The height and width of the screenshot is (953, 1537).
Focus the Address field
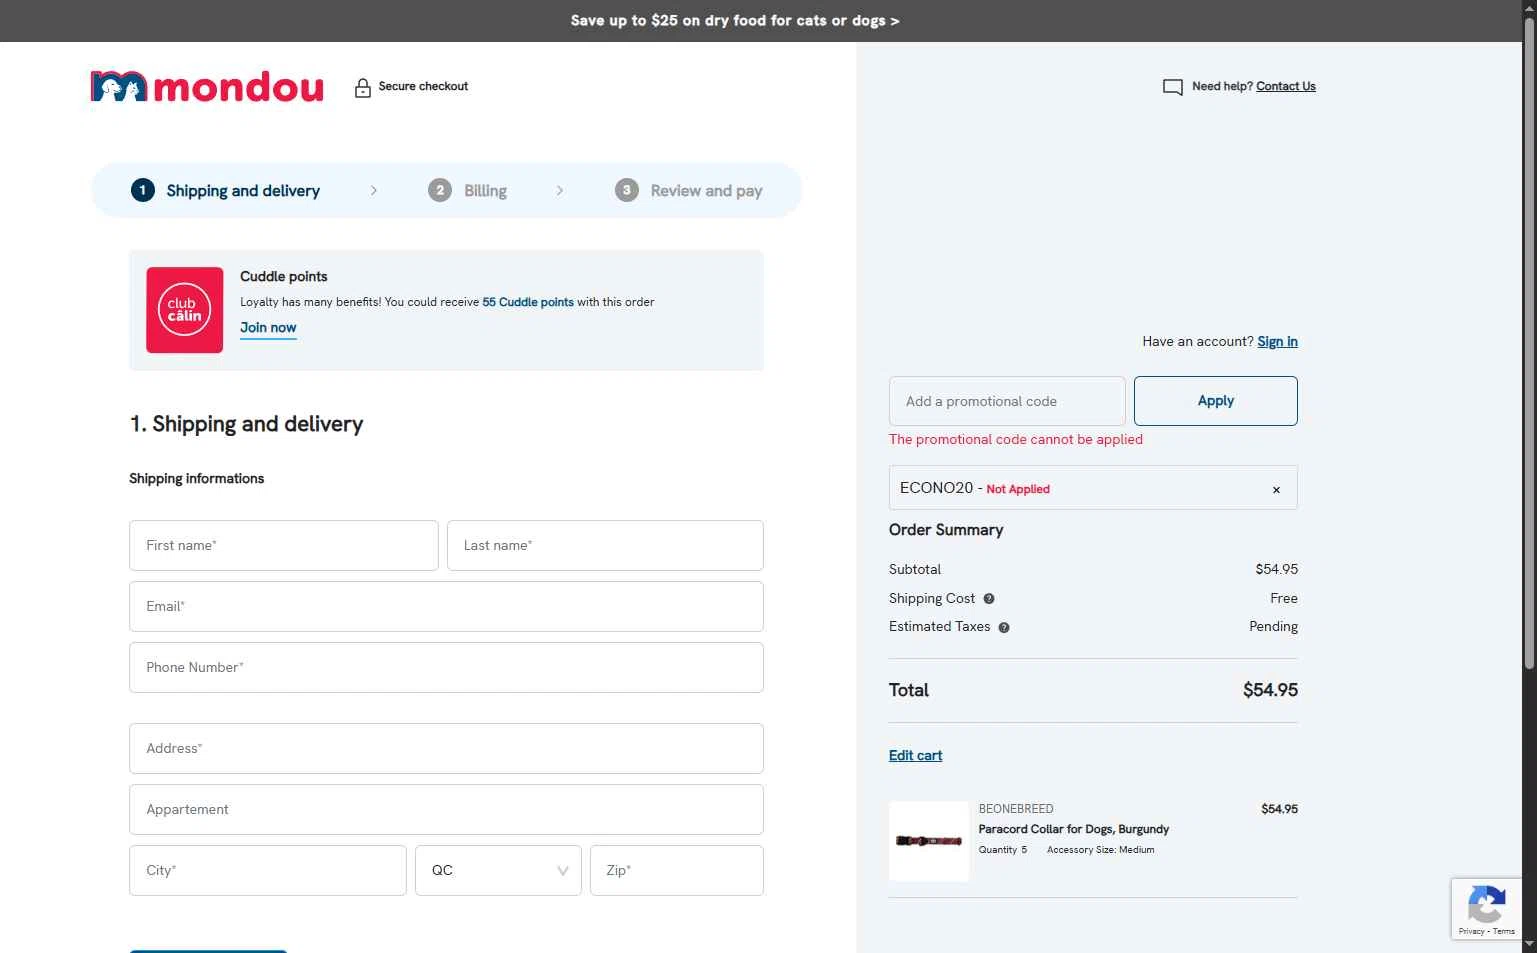point(446,748)
